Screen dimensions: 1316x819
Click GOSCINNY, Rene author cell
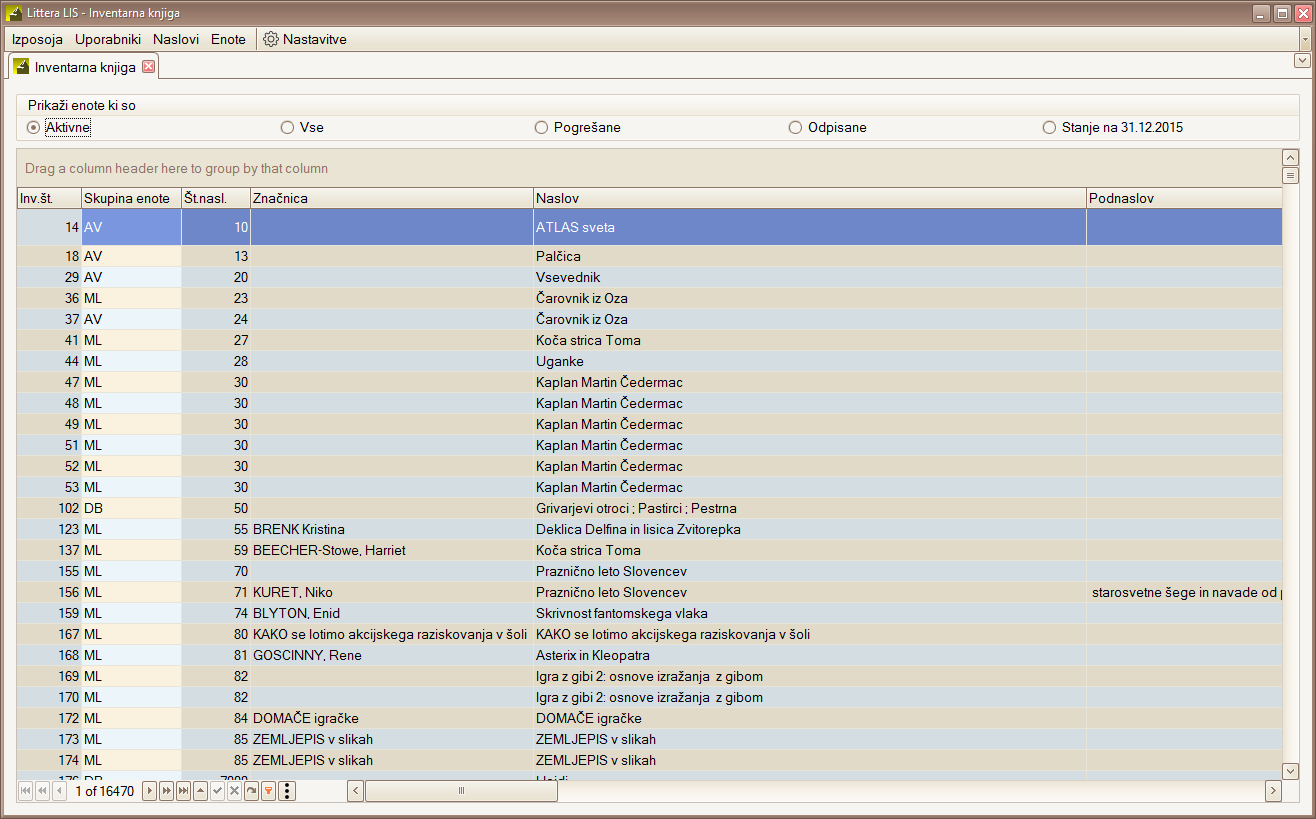click(392, 655)
